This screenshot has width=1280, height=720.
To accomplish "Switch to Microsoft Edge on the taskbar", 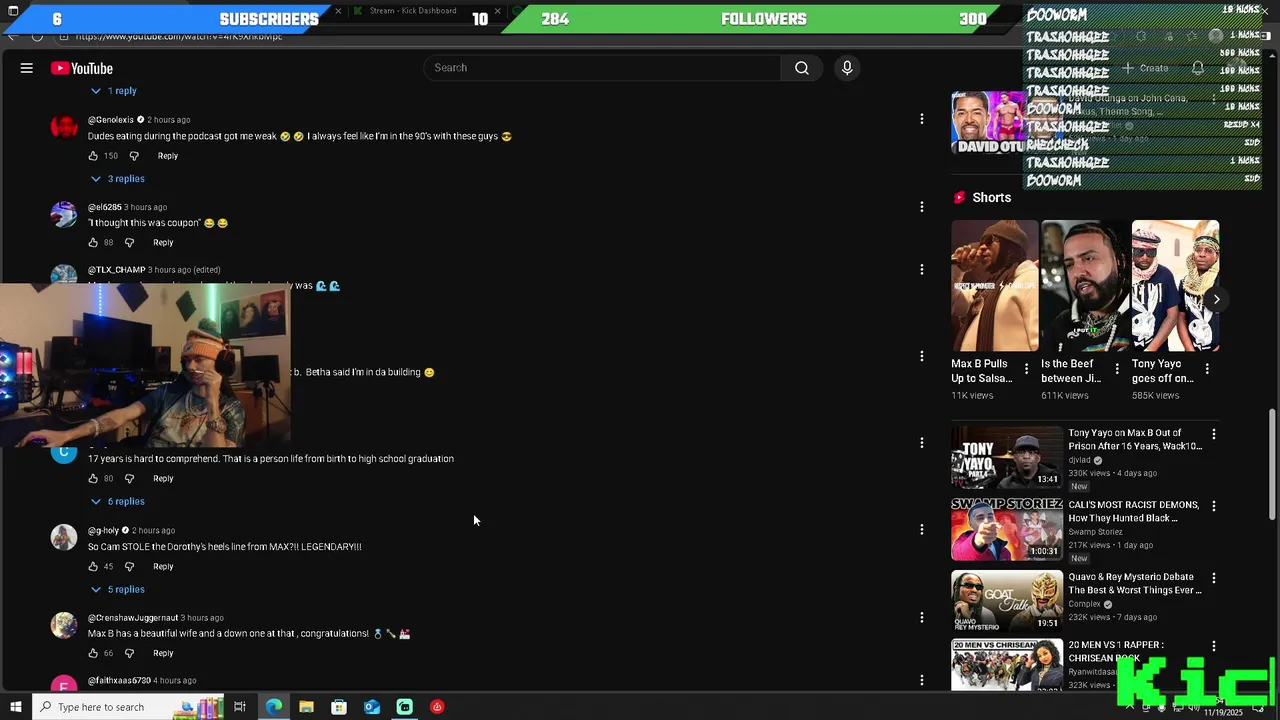I will [x=273, y=707].
